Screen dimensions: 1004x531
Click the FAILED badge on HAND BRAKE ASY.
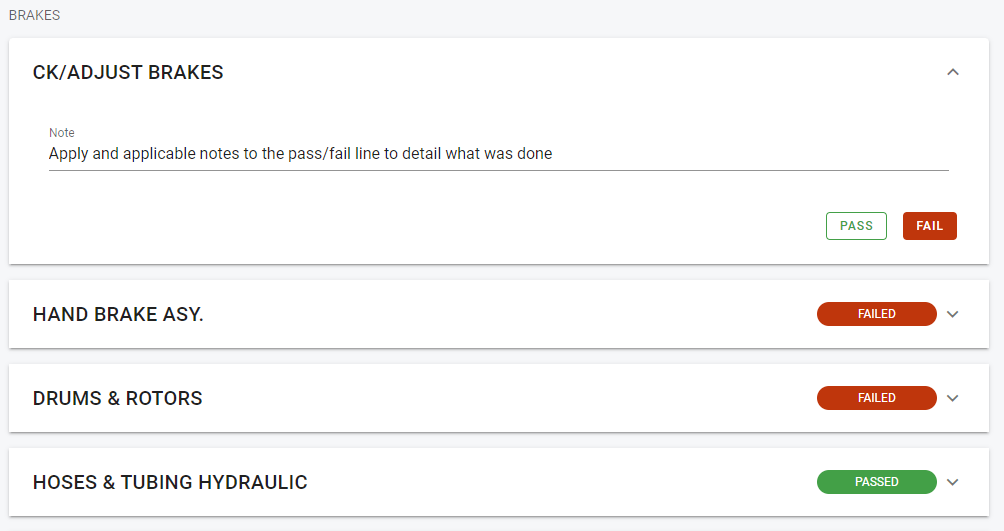coord(876,314)
